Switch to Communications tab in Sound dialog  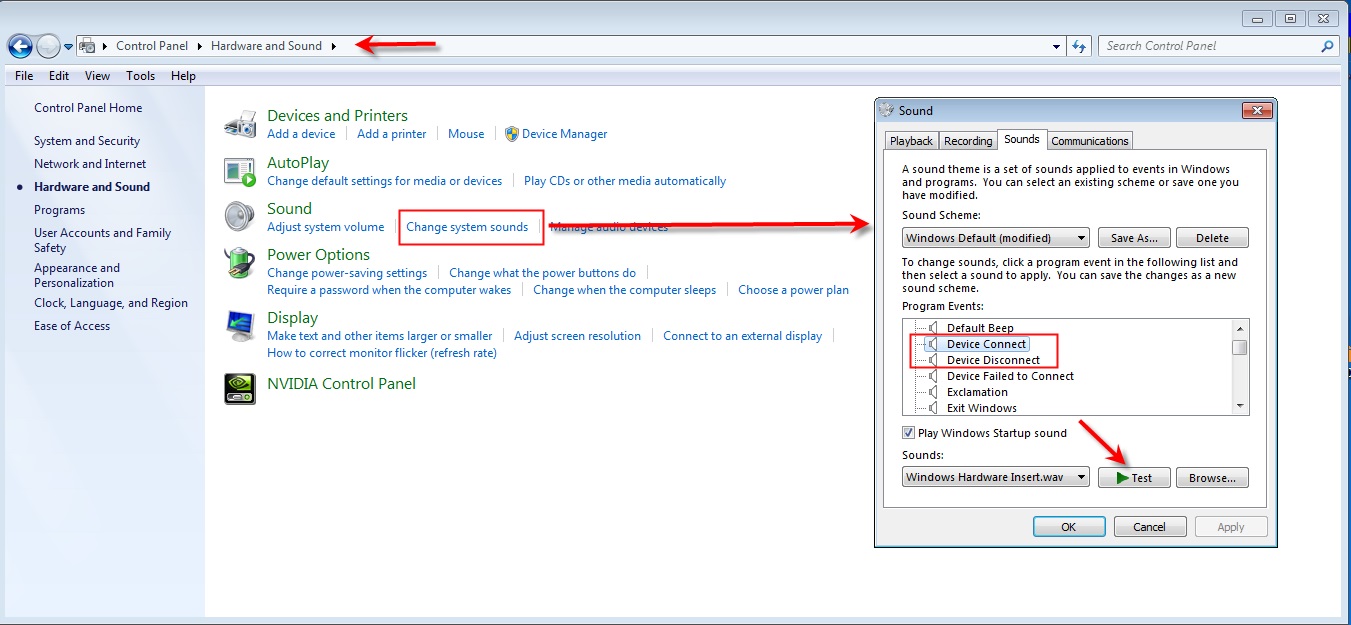click(1090, 141)
